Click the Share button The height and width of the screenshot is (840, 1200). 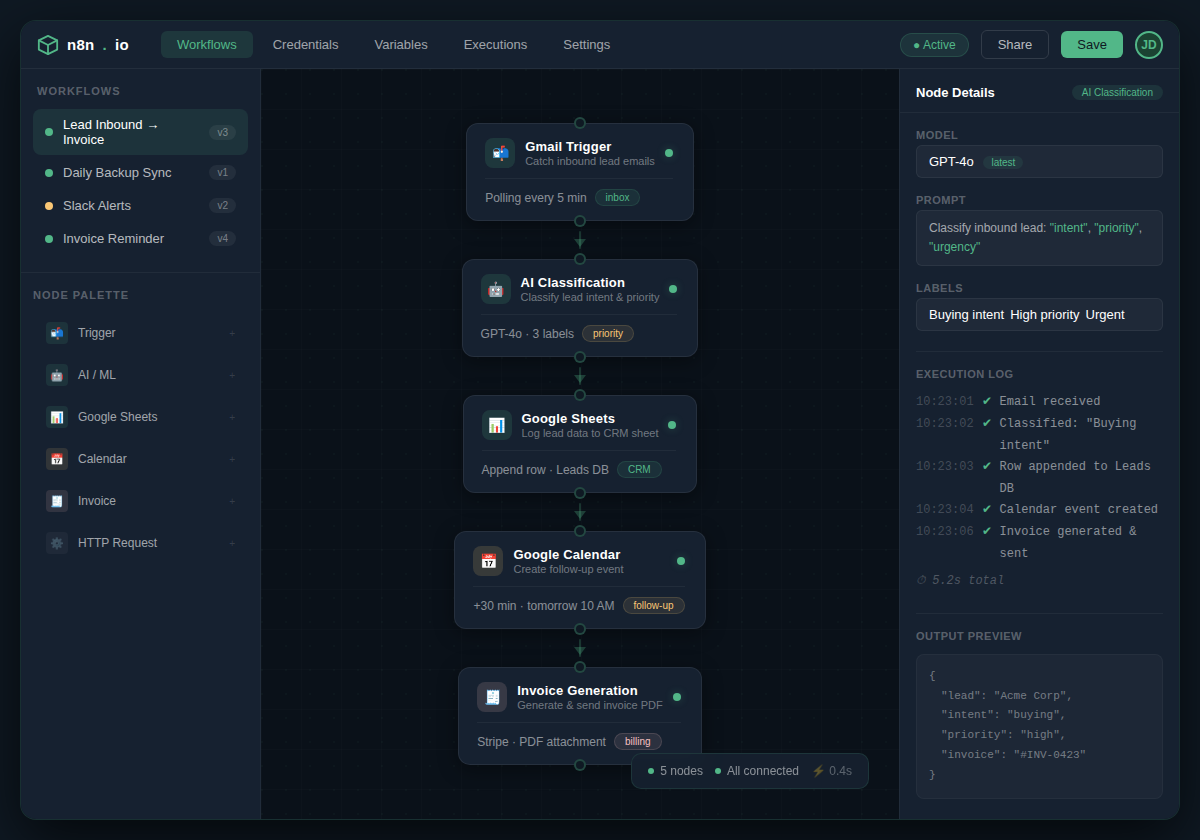click(x=1015, y=45)
